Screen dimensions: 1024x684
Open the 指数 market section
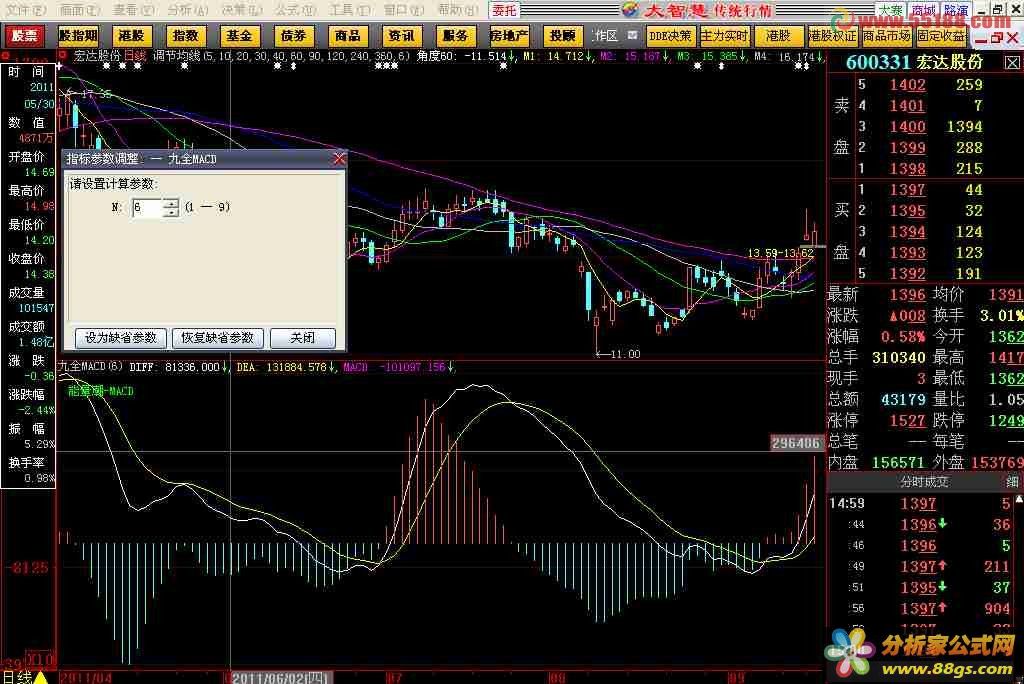pos(185,36)
